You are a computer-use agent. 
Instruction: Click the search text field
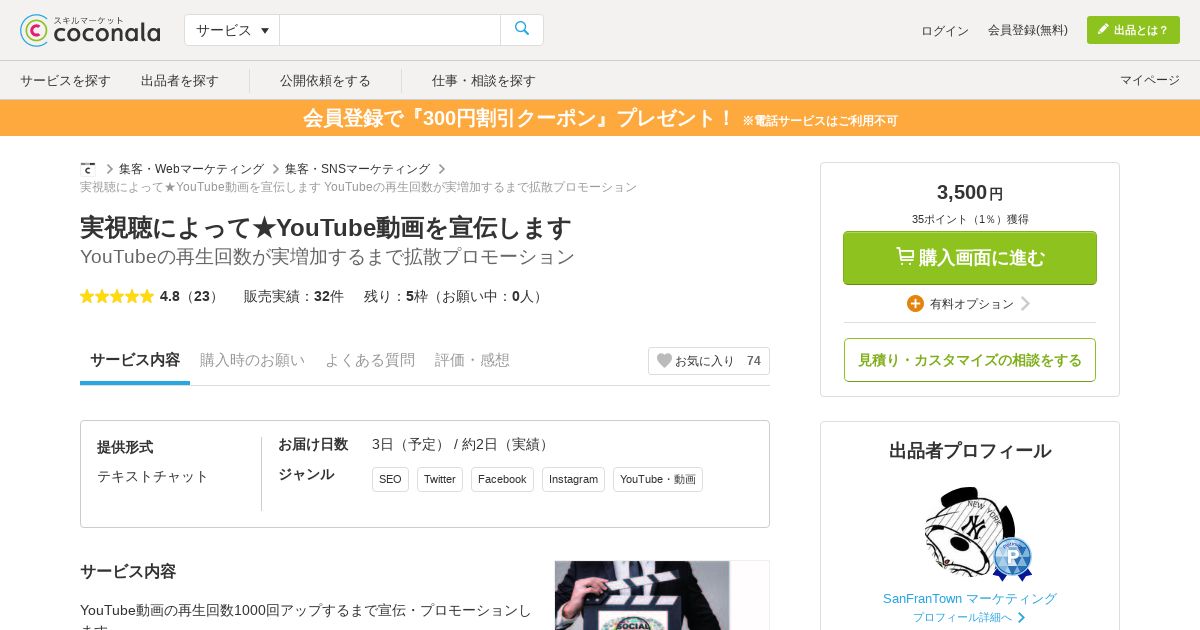(x=390, y=30)
